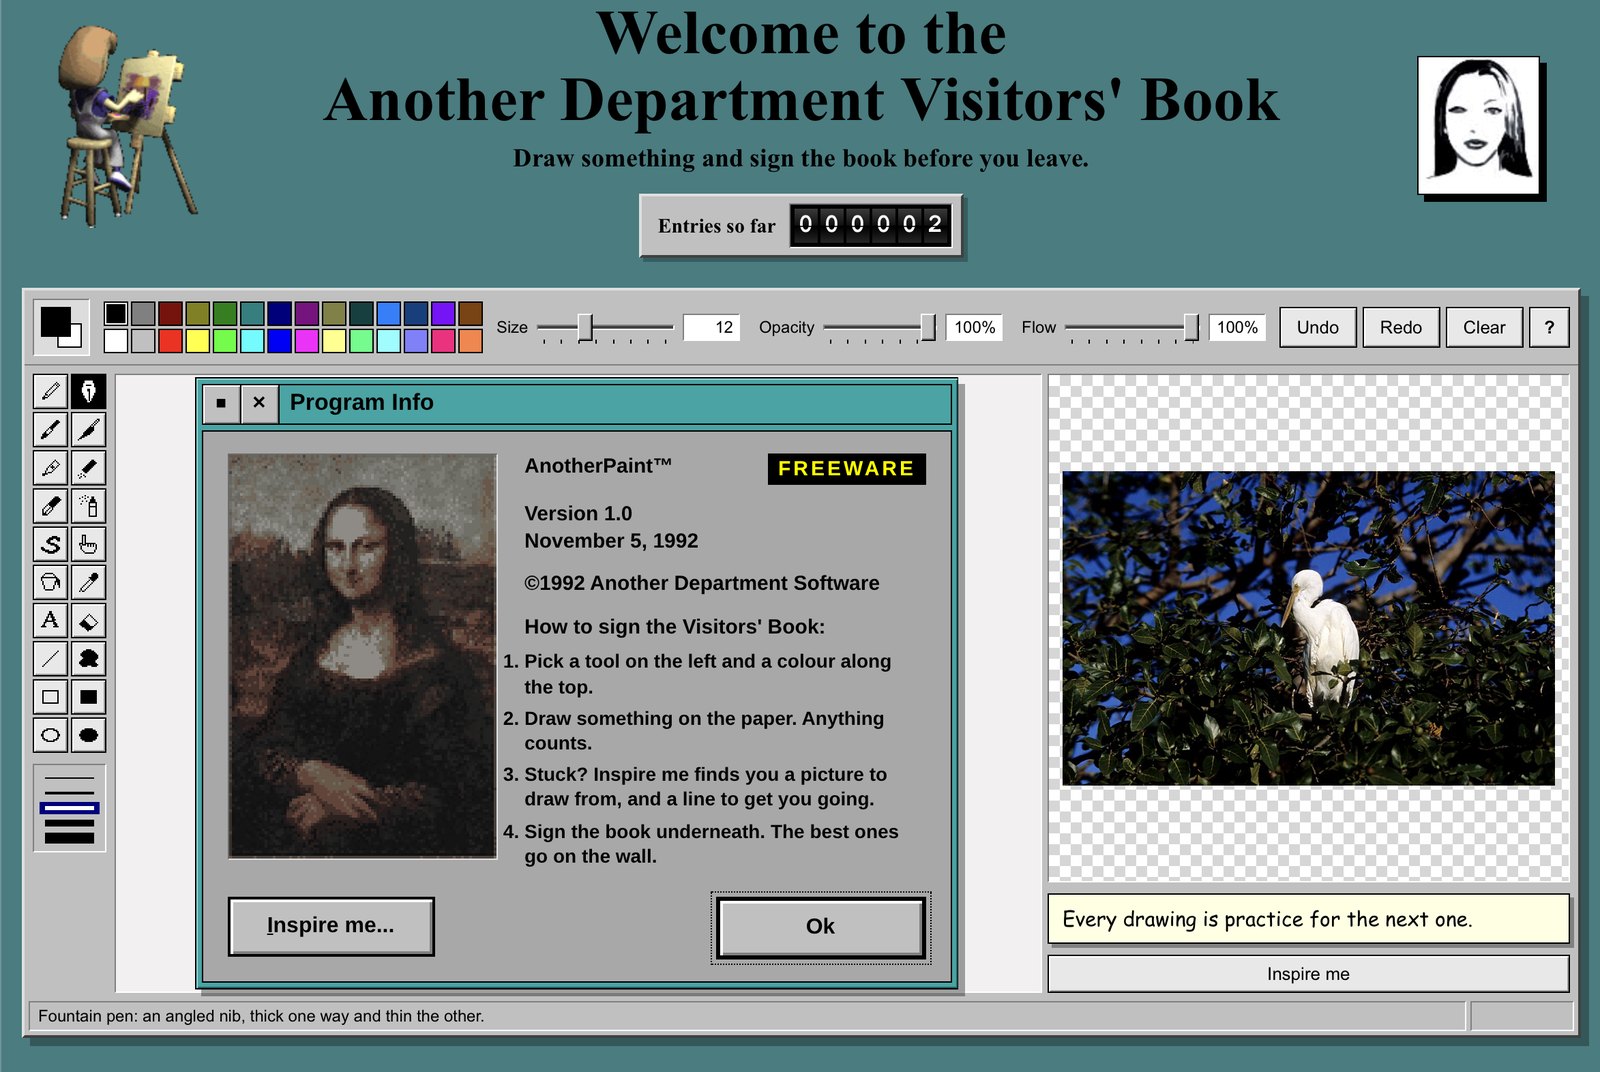Choose the filled Ellipse tool

88,735
